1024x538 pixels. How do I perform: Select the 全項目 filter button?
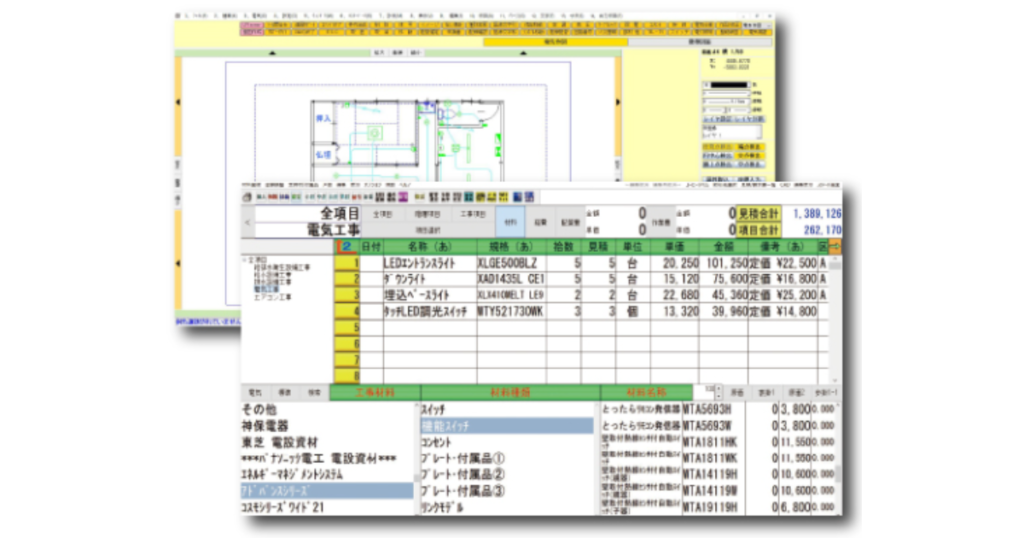coord(382,215)
